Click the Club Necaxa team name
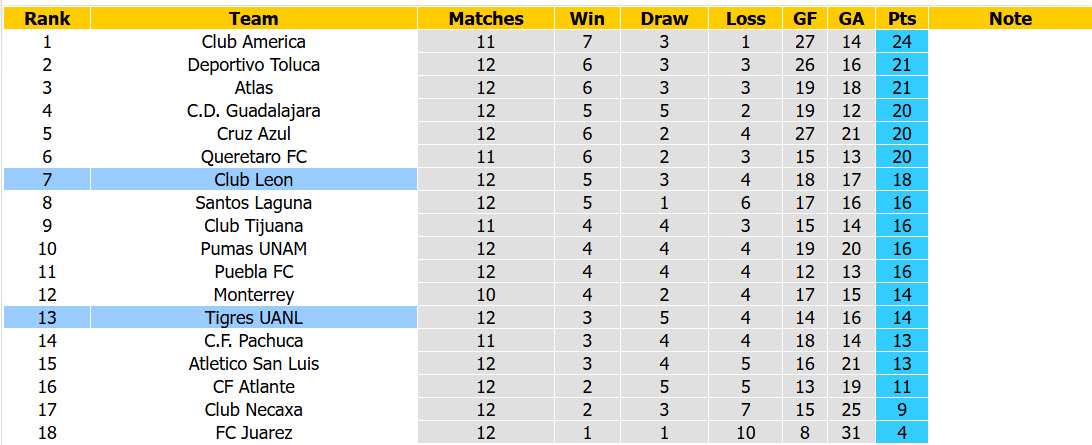1092x445 pixels. (x=254, y=409)
